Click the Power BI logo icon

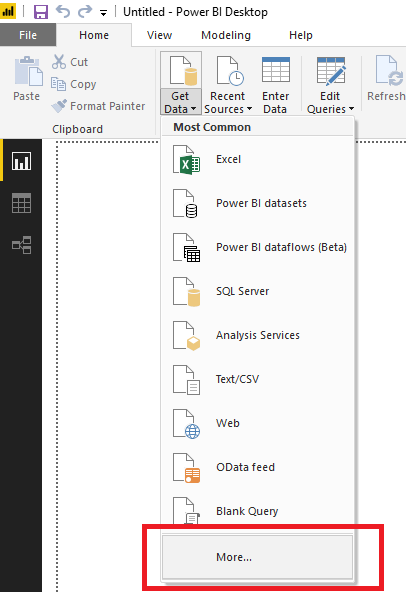pyautogui.click(x=8, y=11)
